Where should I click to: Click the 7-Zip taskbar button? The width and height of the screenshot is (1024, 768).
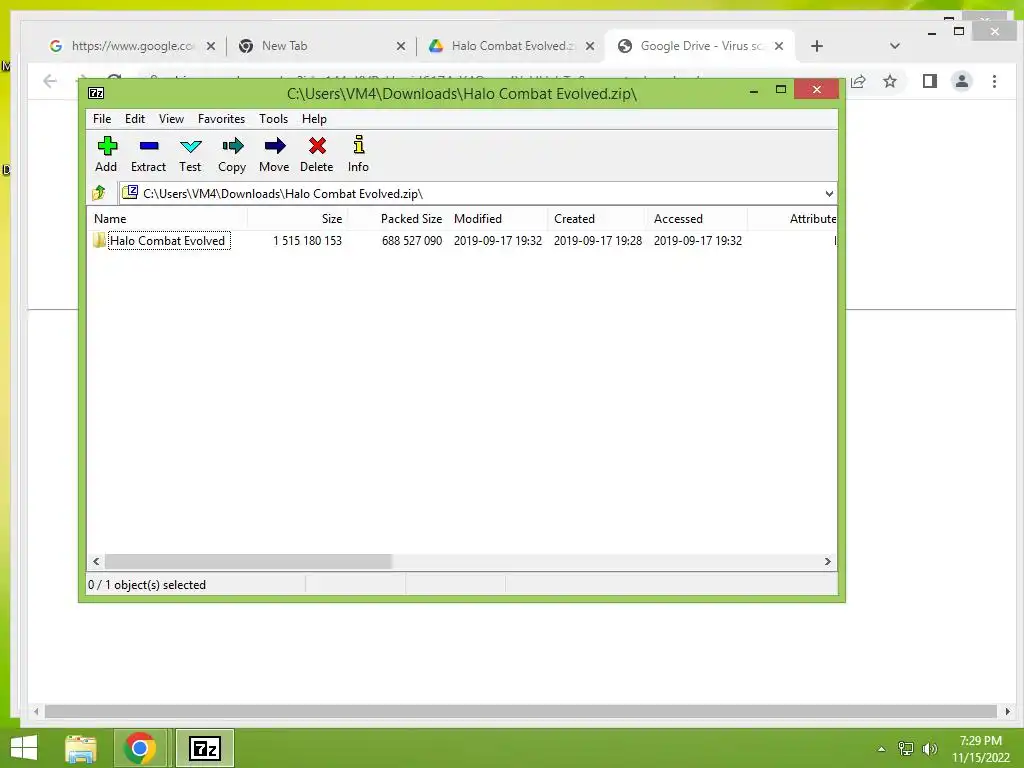[204, 748]
